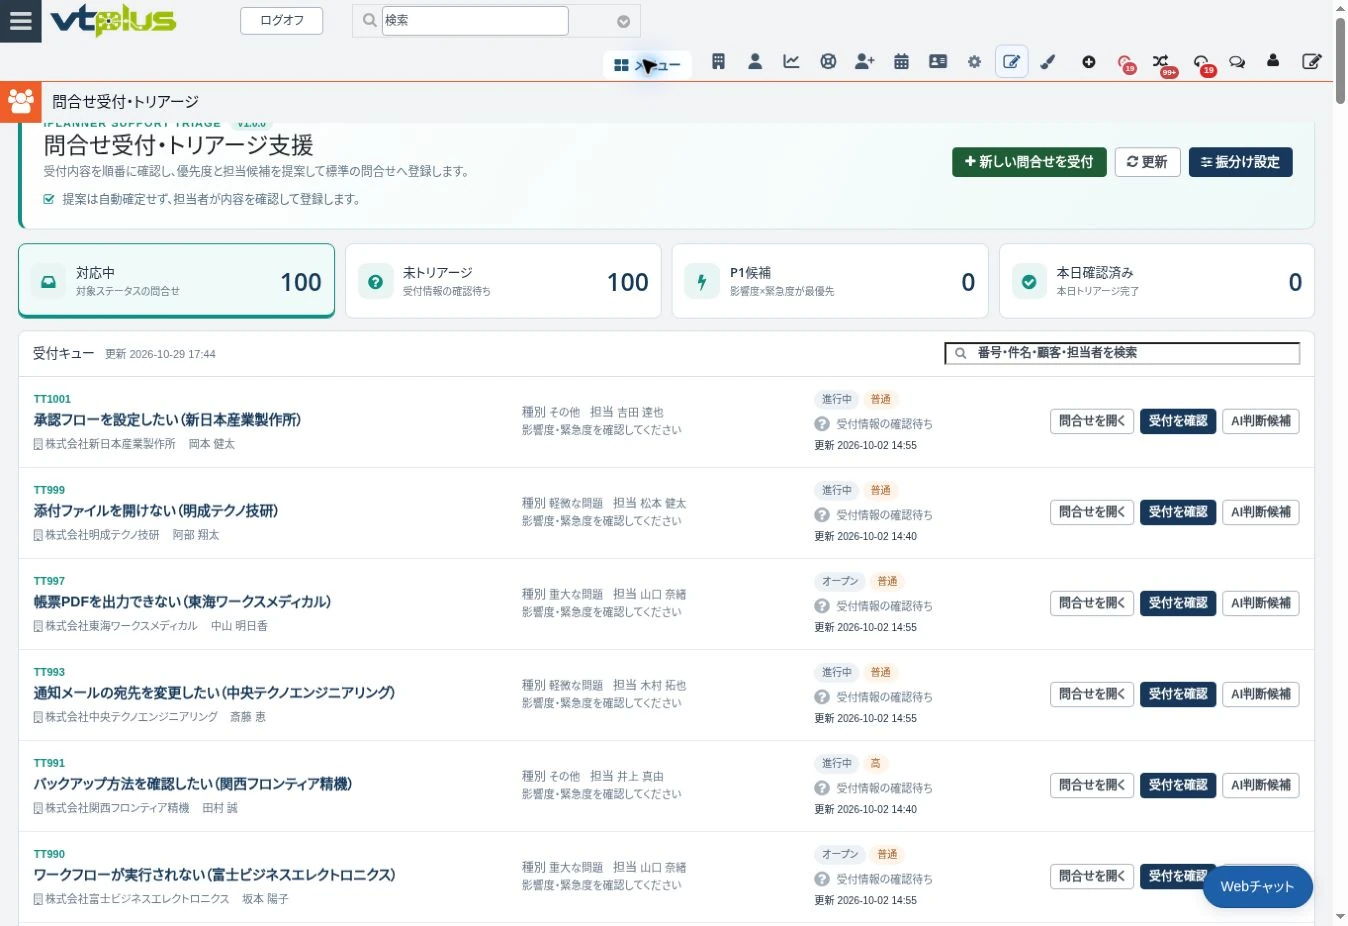
Task: Select the 本日確認済み status card
Action: click(x=1157, y=281)
